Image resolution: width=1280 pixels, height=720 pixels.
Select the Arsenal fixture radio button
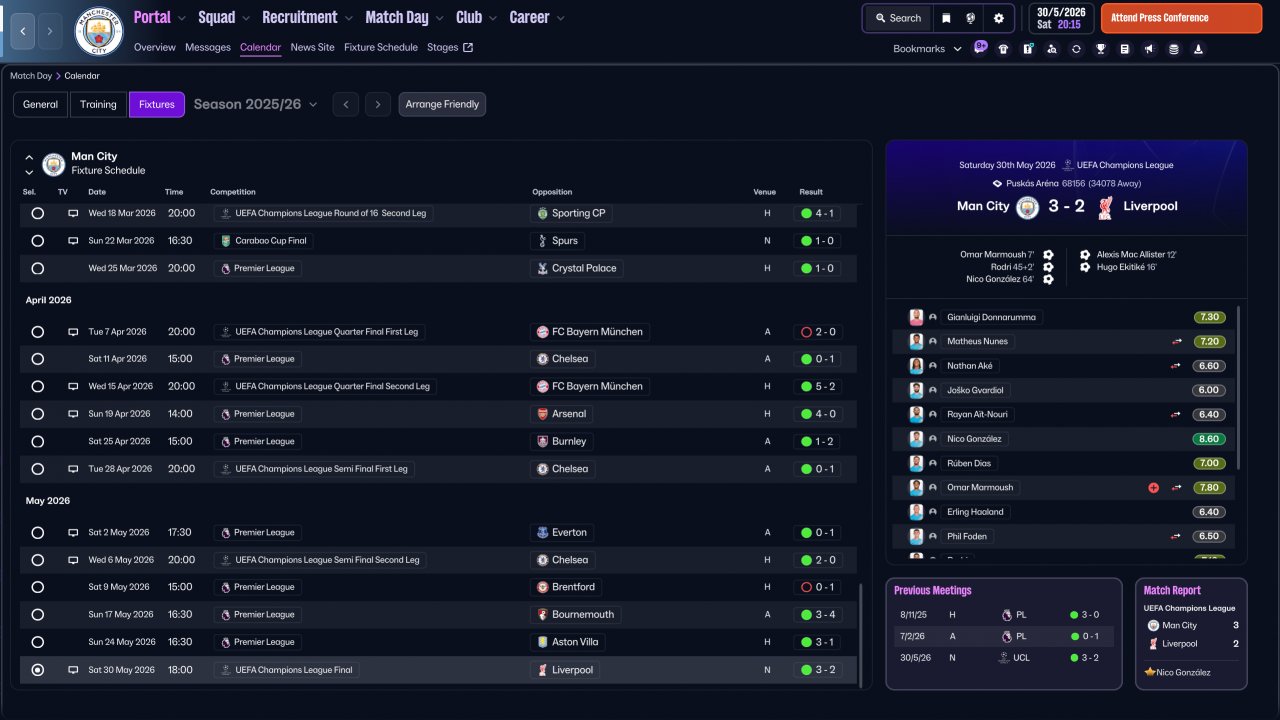pyautogui.click(x=38, y=414)
